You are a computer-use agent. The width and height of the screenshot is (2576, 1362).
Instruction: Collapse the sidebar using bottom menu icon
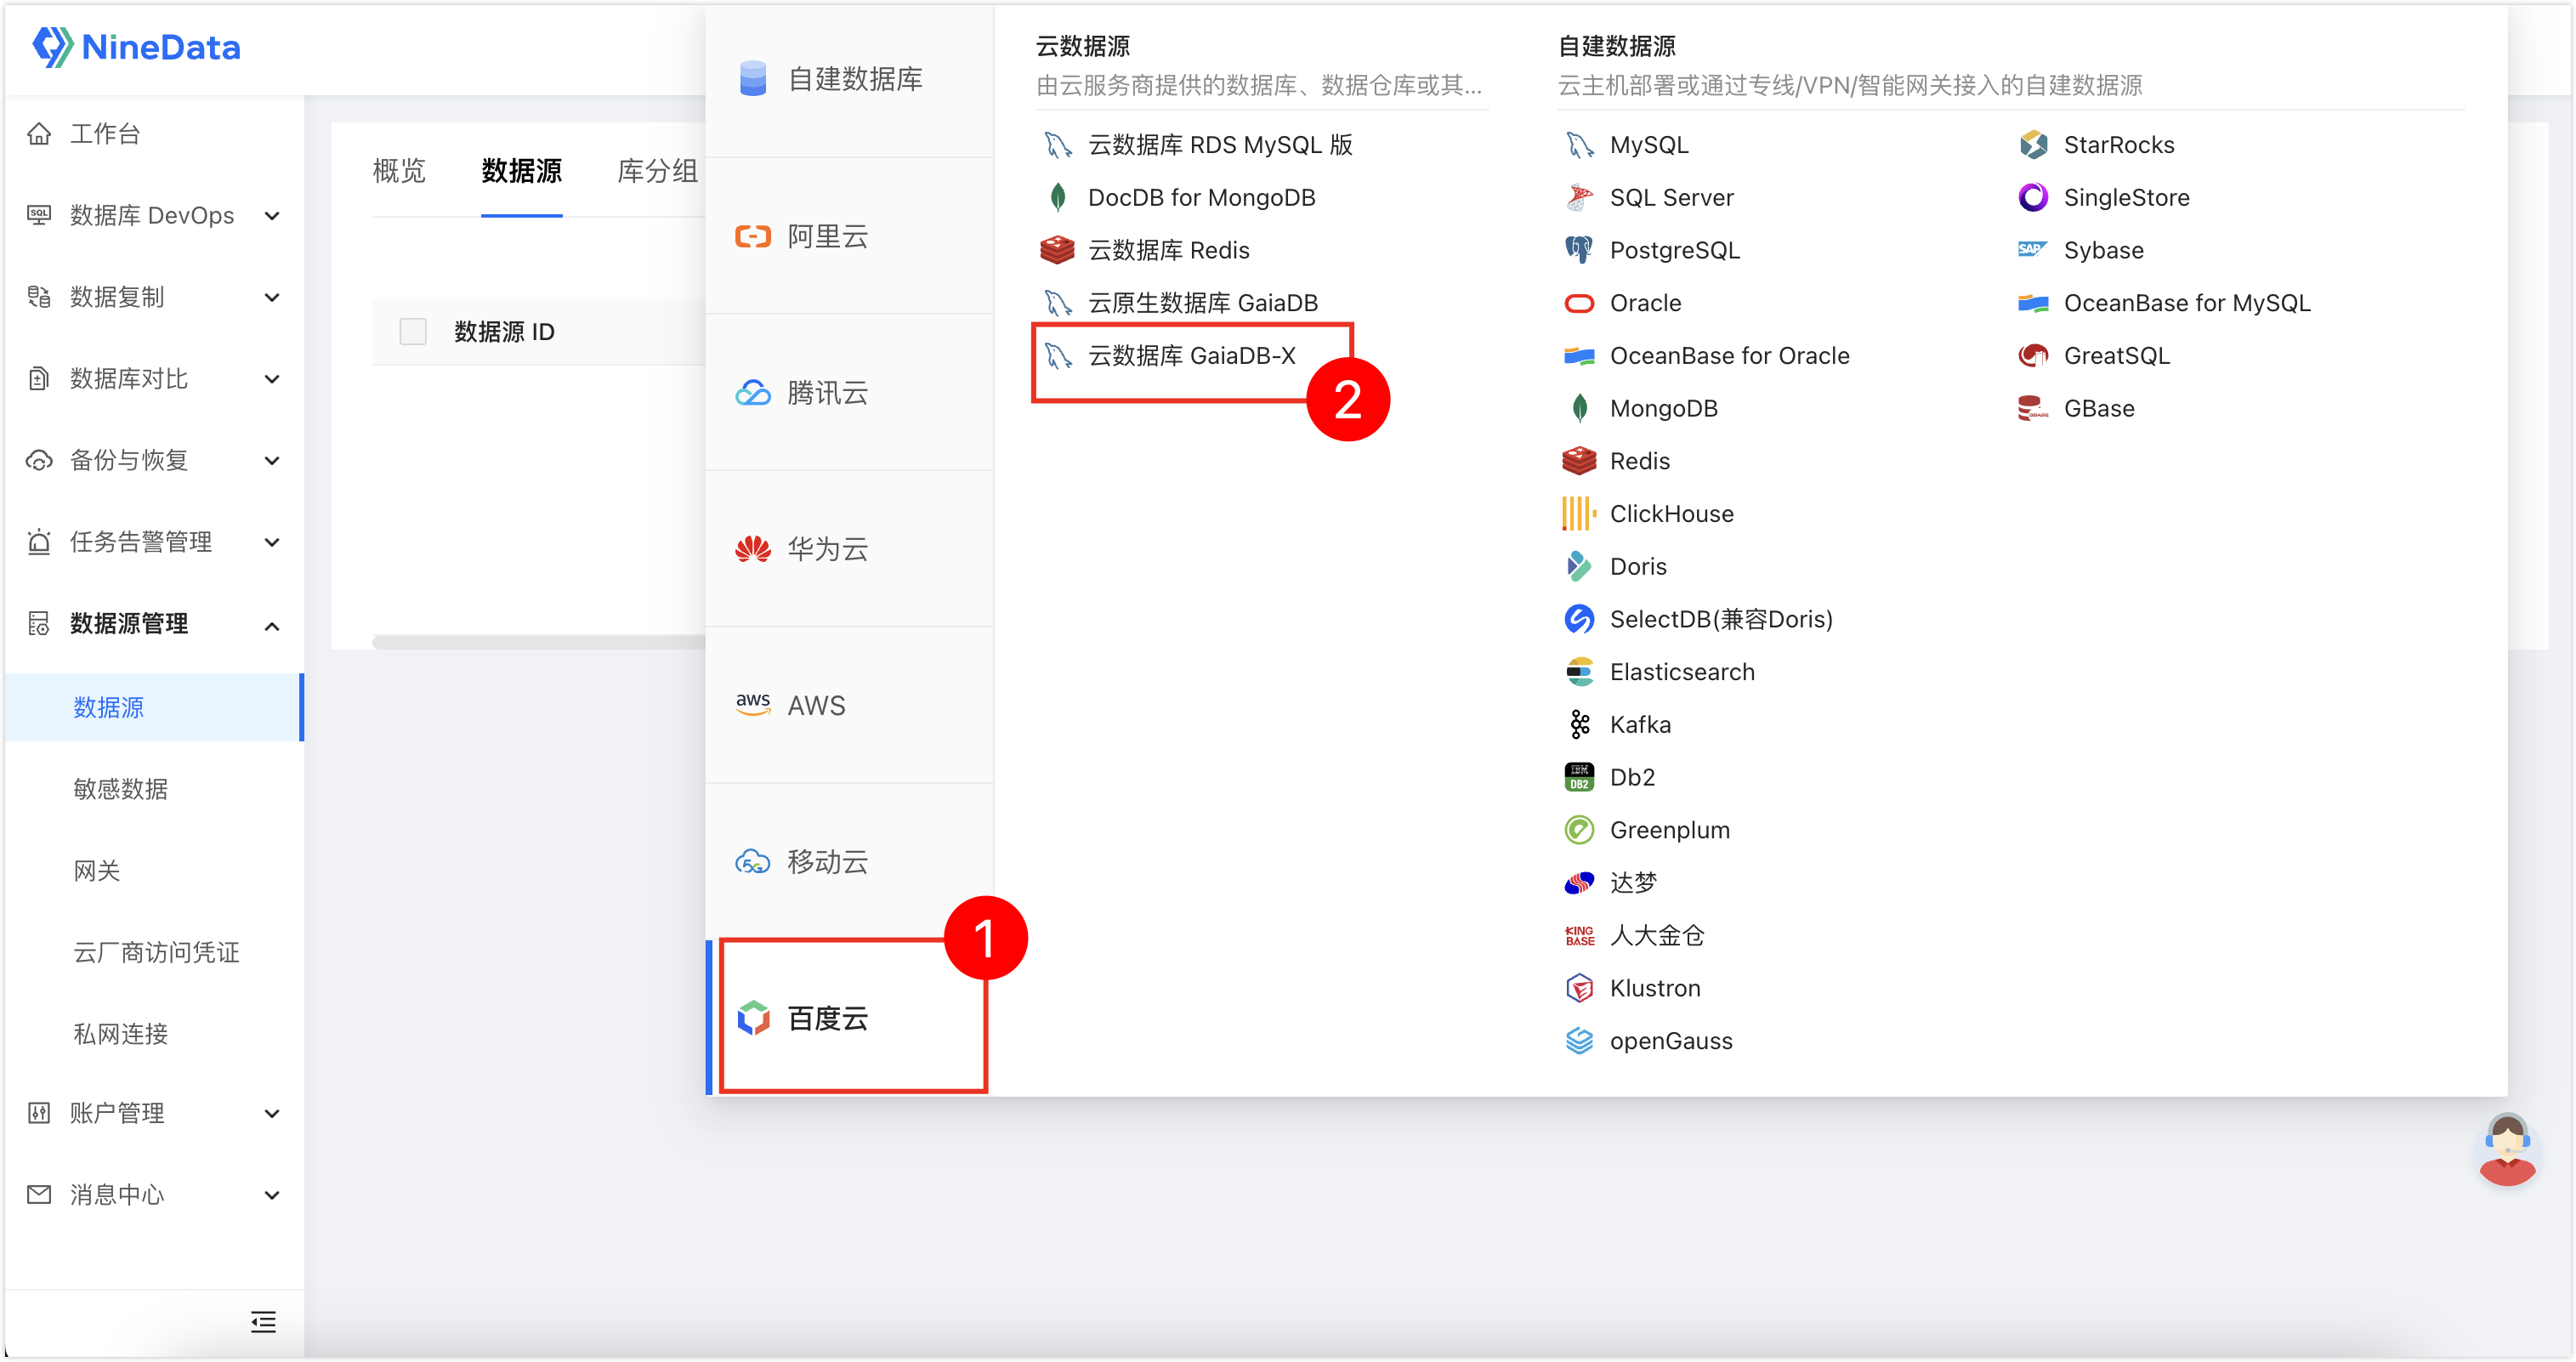pos(263,1322)
